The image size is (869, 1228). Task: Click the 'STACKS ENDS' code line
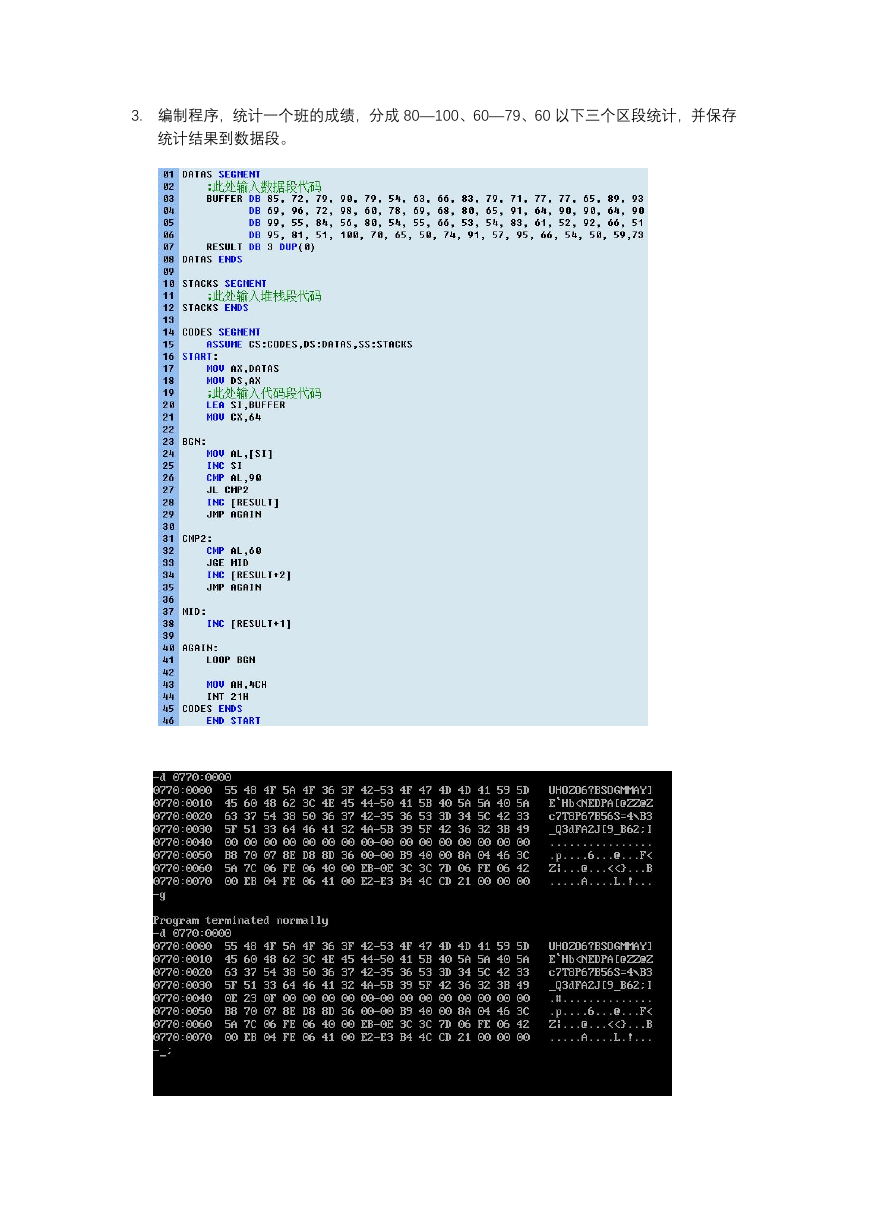coord(215,308)
